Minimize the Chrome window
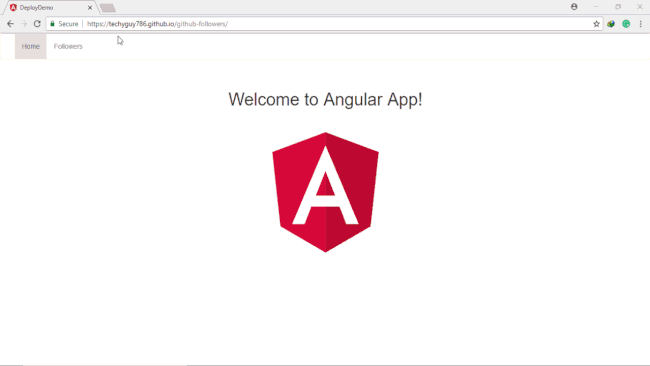The height and width of the screenshot is (366, 650). click(596, 7)
